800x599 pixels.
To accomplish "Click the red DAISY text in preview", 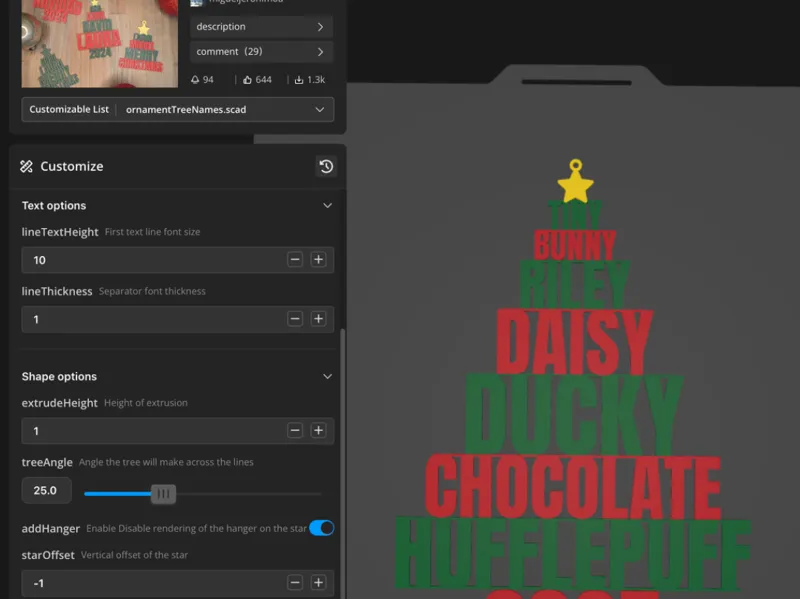I will click(574, 341).
